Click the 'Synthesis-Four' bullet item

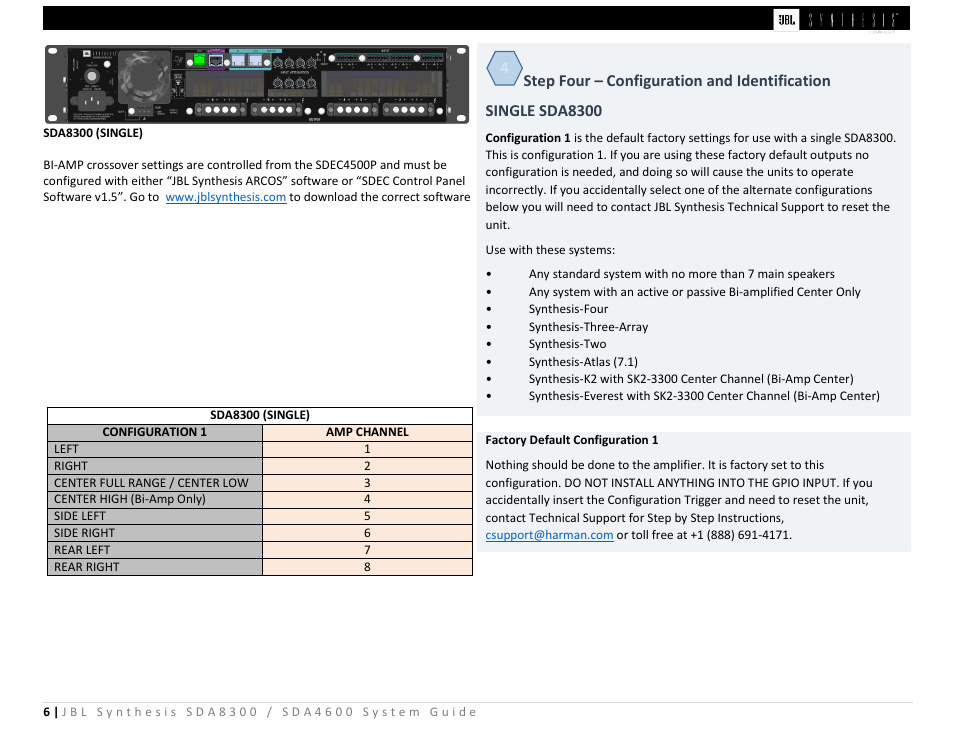(x=568, y=309)
